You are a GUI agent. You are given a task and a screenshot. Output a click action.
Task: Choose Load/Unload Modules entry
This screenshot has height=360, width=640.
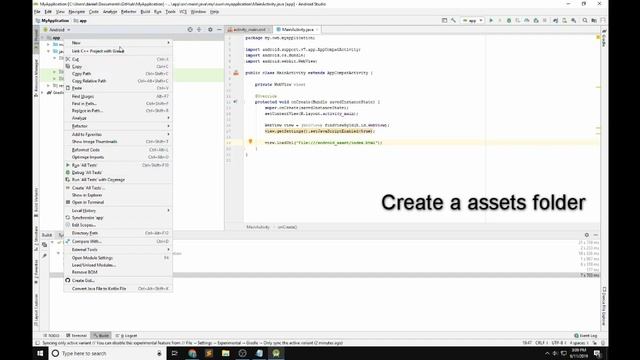pos(118,265)
